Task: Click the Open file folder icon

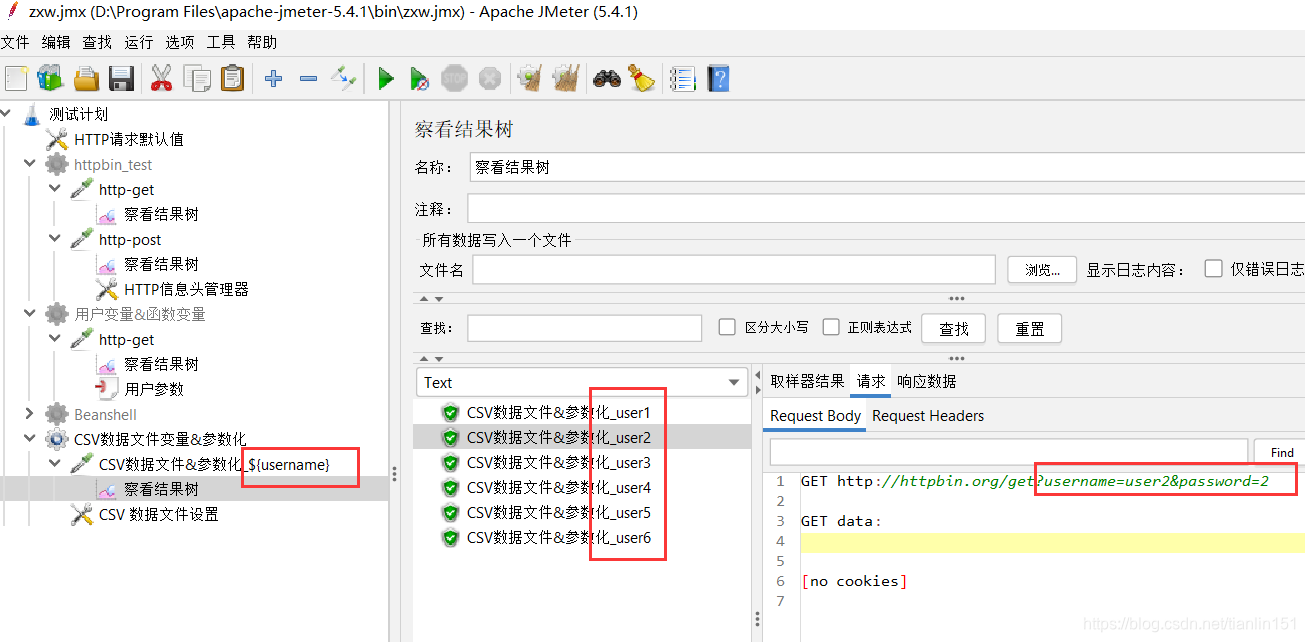Action: pos(86,78)
